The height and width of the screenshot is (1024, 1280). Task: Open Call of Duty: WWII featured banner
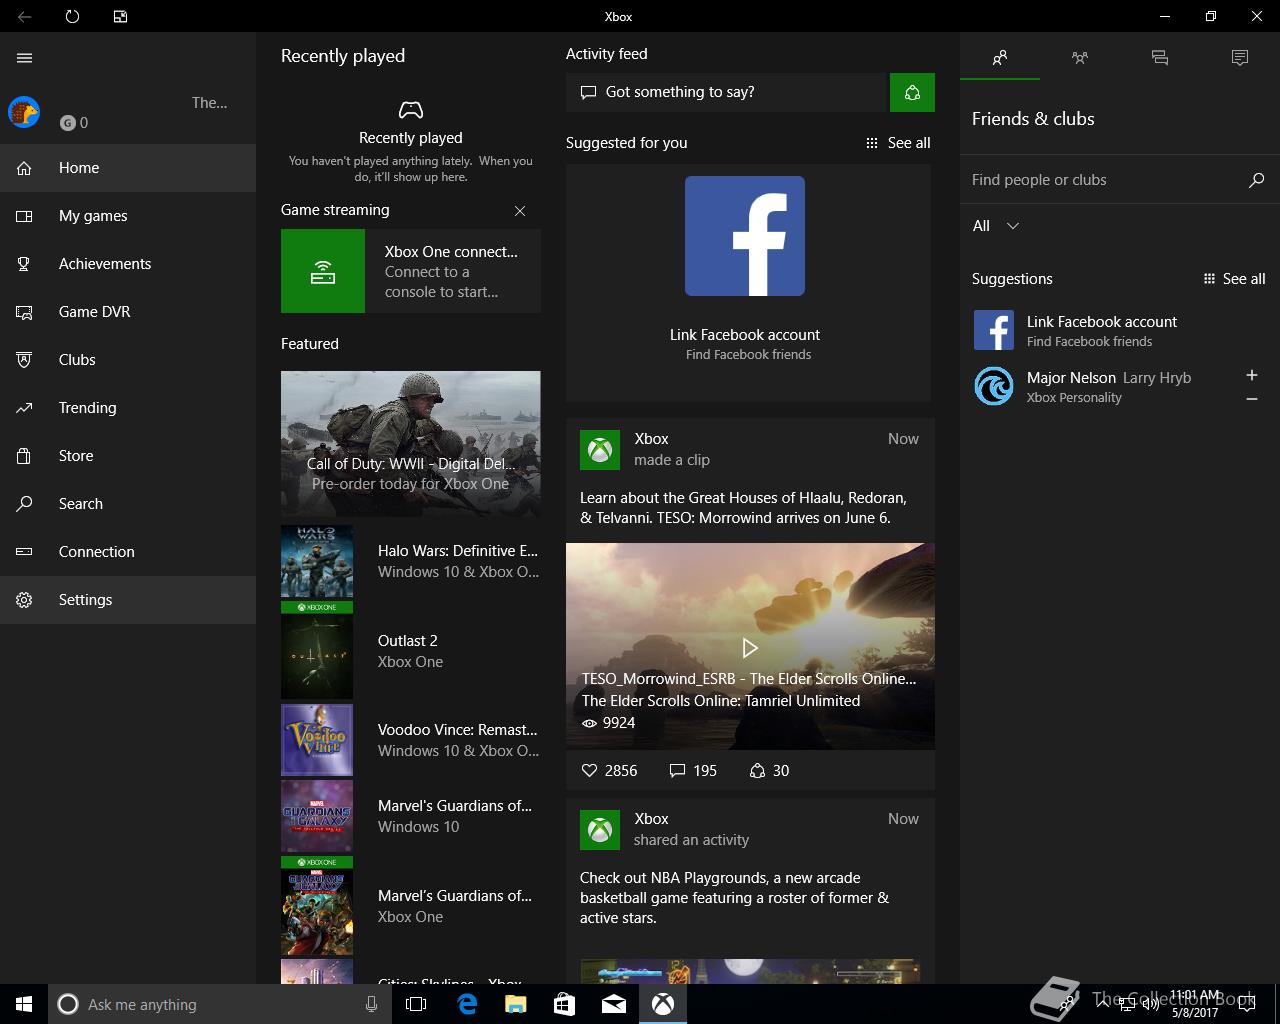point(411,444)
